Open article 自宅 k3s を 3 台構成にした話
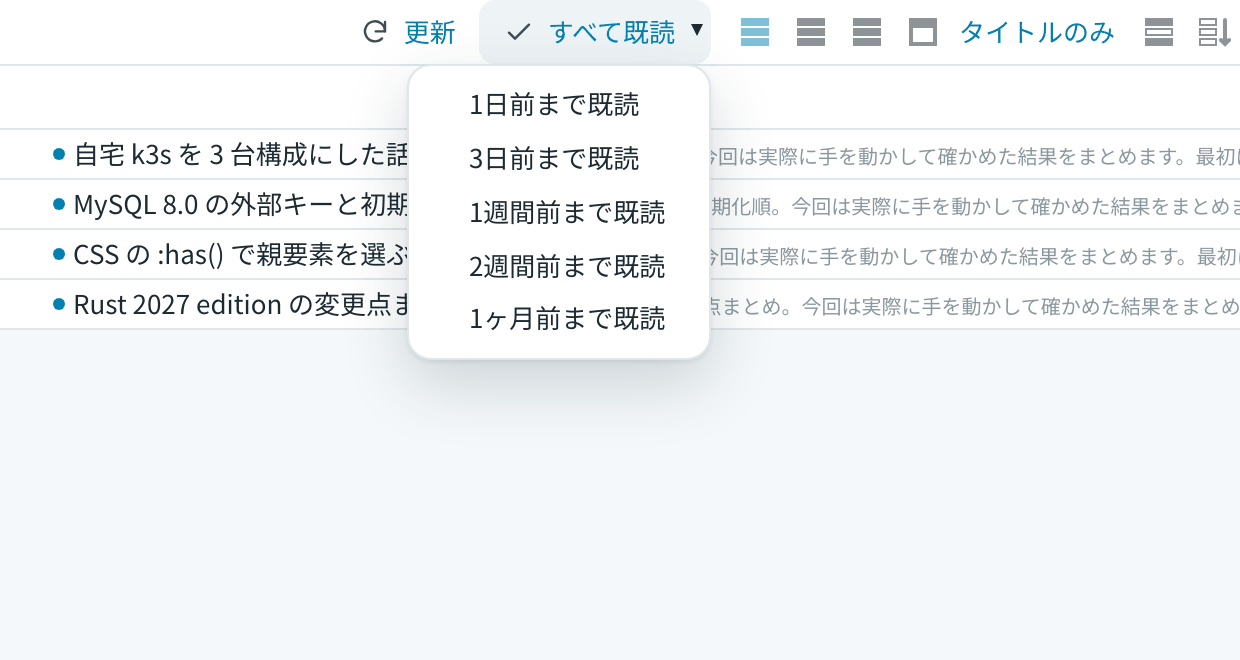 241,155
